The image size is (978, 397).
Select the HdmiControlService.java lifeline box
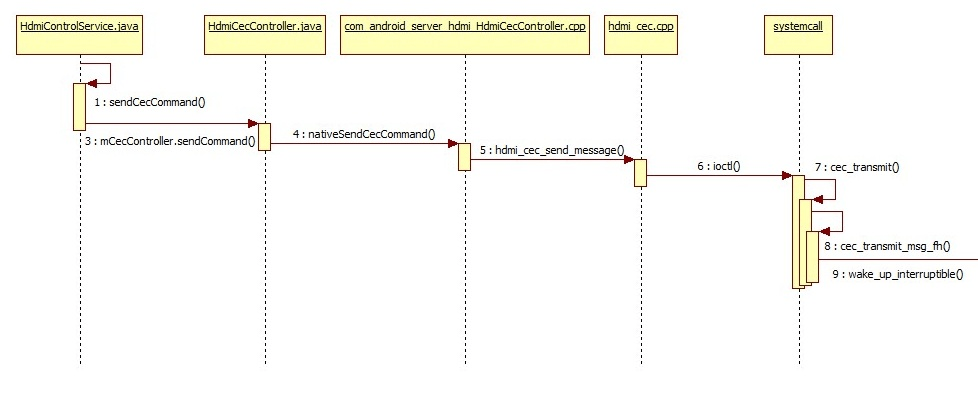[x=80, y=36]
